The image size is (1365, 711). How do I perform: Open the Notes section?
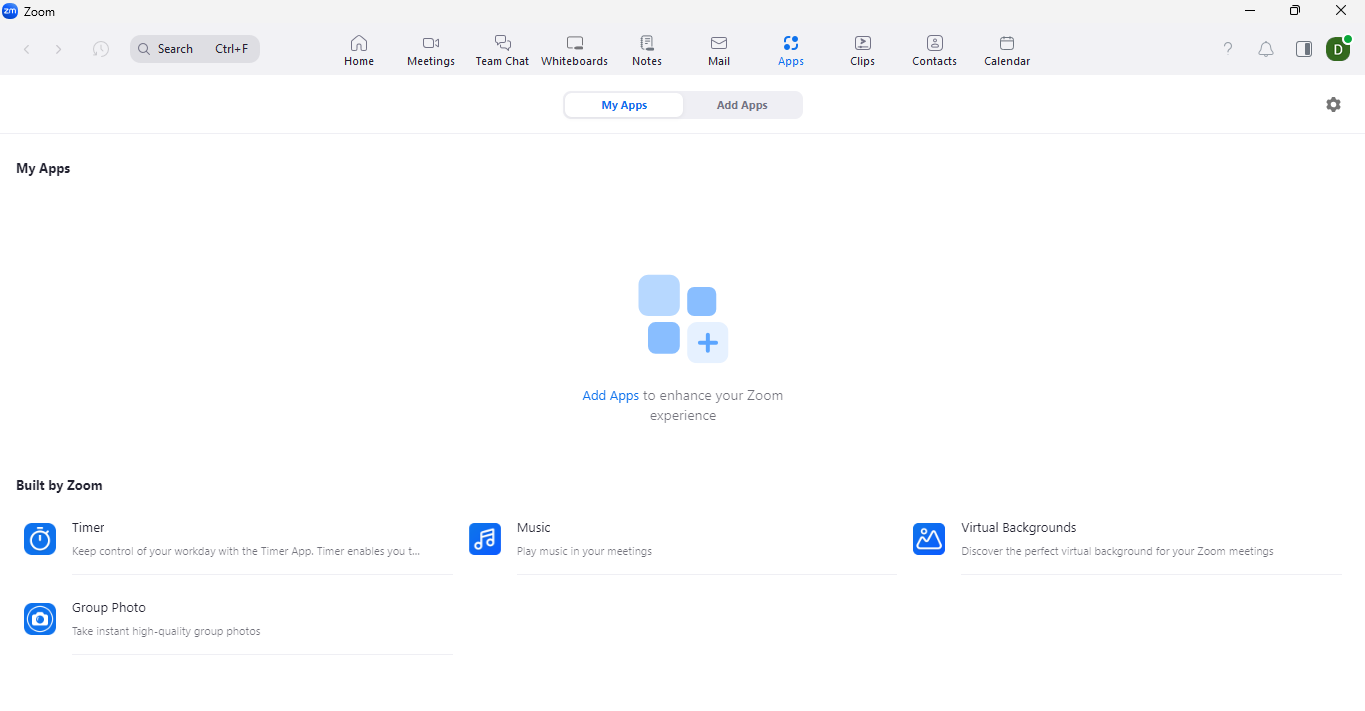[x=647, y=50]
